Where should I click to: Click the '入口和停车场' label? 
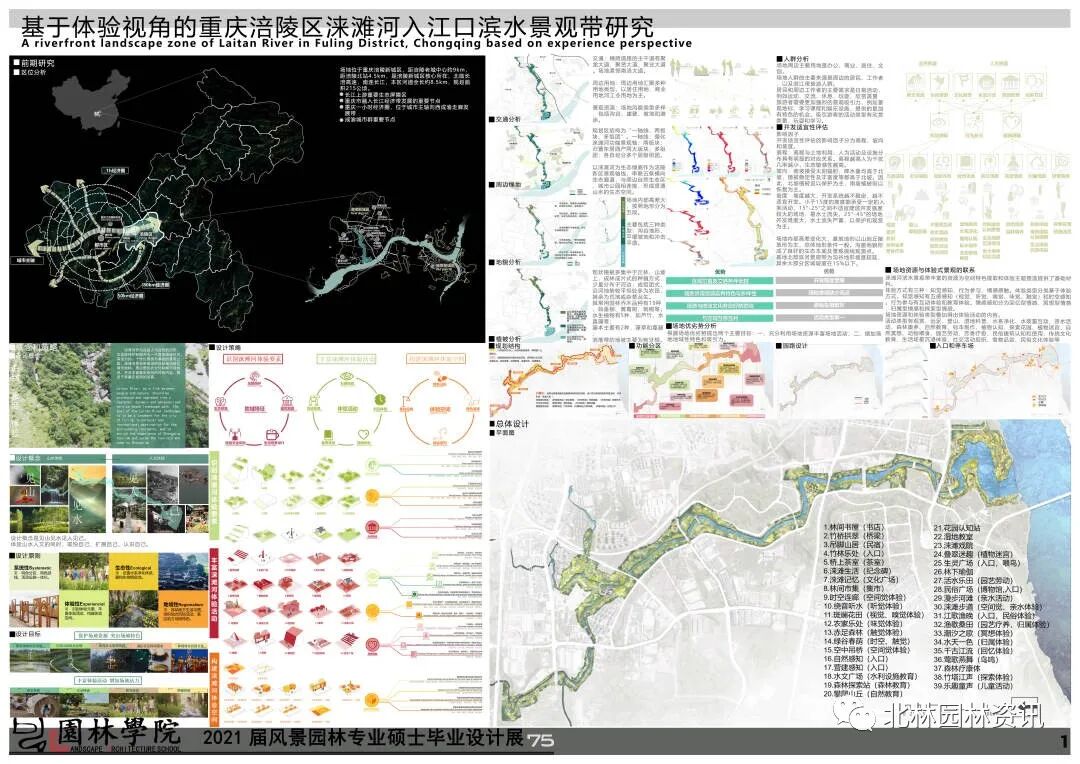tap(951, 346)
